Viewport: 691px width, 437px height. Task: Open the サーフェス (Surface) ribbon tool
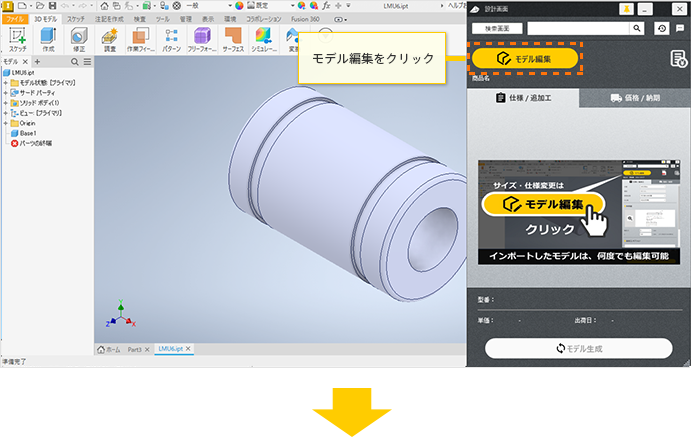[x=233, y=40]
